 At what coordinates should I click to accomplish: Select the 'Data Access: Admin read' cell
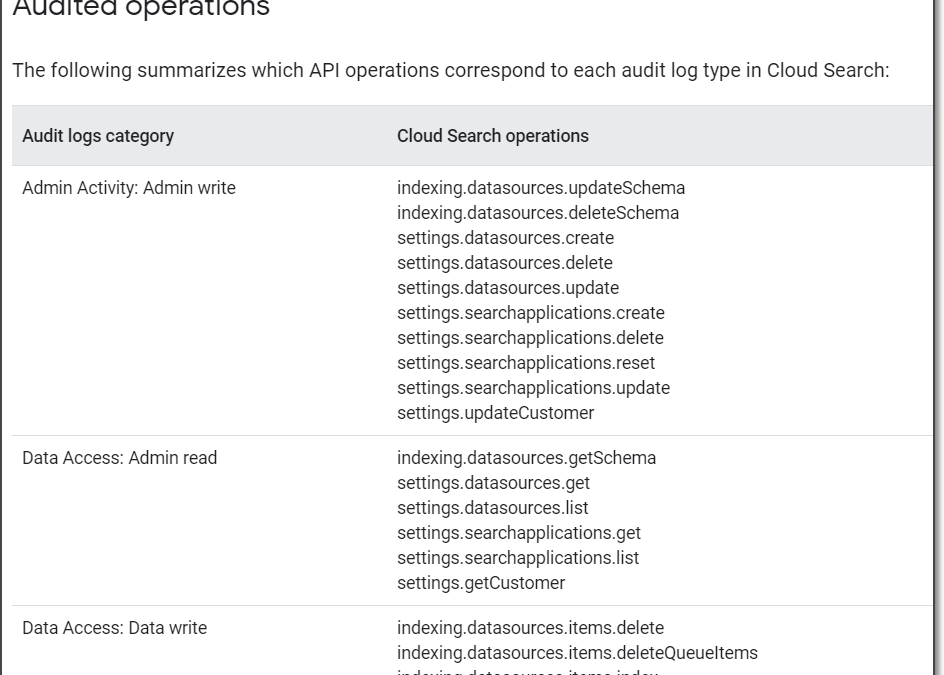(x=120, y=458)
